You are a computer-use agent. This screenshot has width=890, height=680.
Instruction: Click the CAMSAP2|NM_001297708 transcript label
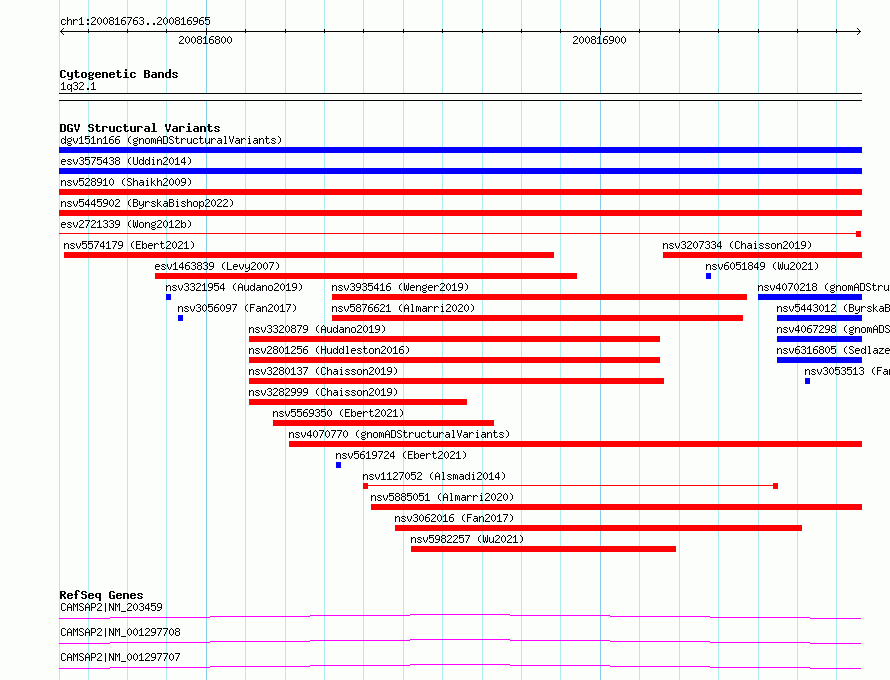tap(120, 632)
